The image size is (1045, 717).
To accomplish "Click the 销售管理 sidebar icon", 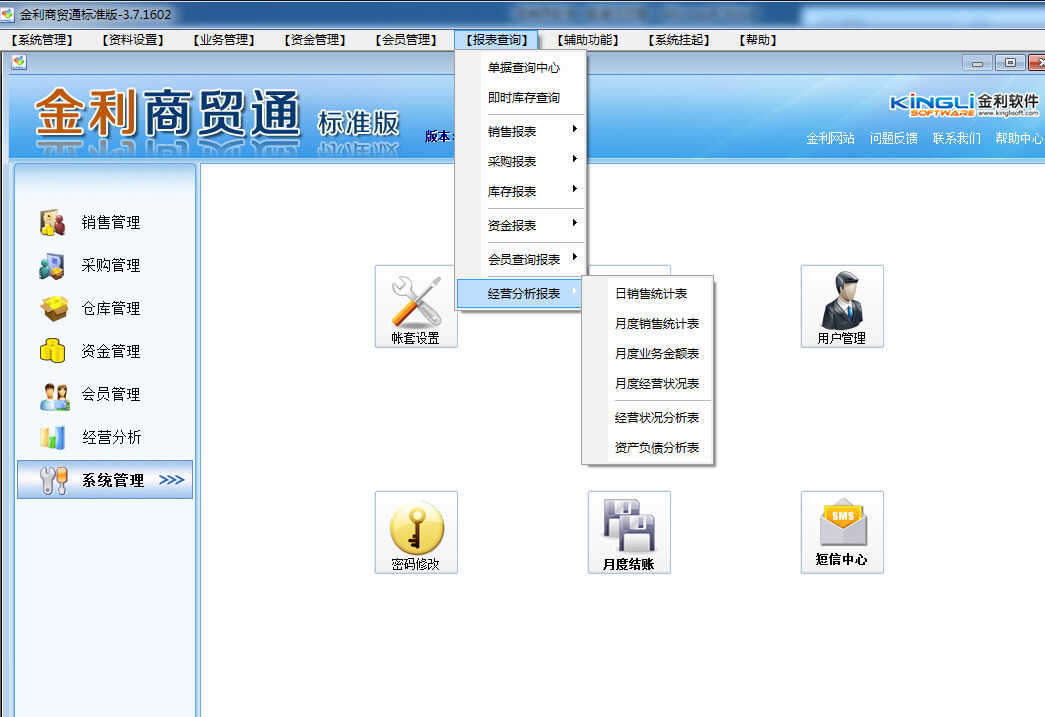I will coord(53,223).
